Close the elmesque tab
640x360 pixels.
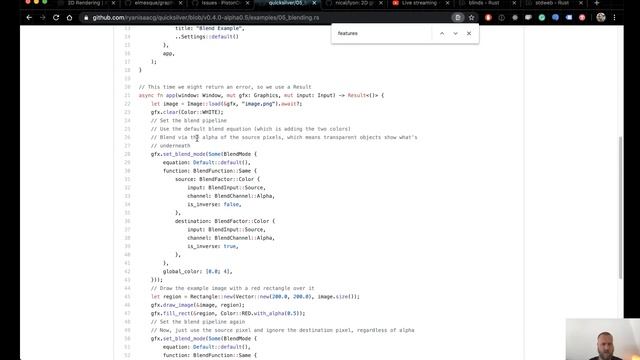click(180, 3)
